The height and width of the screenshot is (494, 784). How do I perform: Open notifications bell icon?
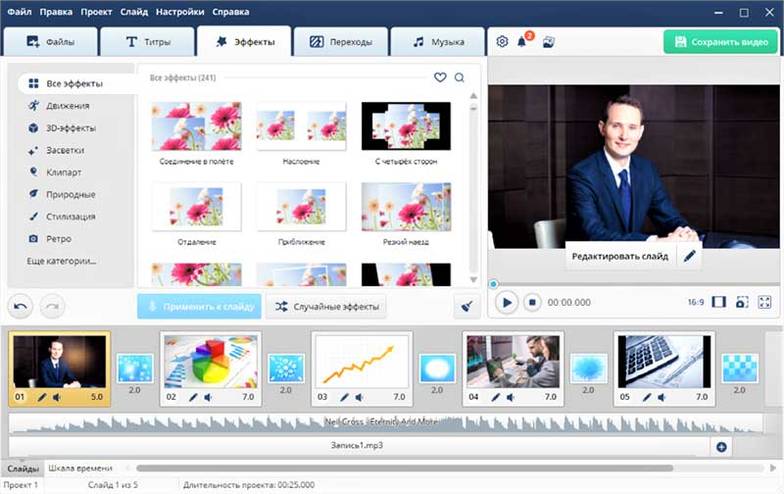(522, 41)
